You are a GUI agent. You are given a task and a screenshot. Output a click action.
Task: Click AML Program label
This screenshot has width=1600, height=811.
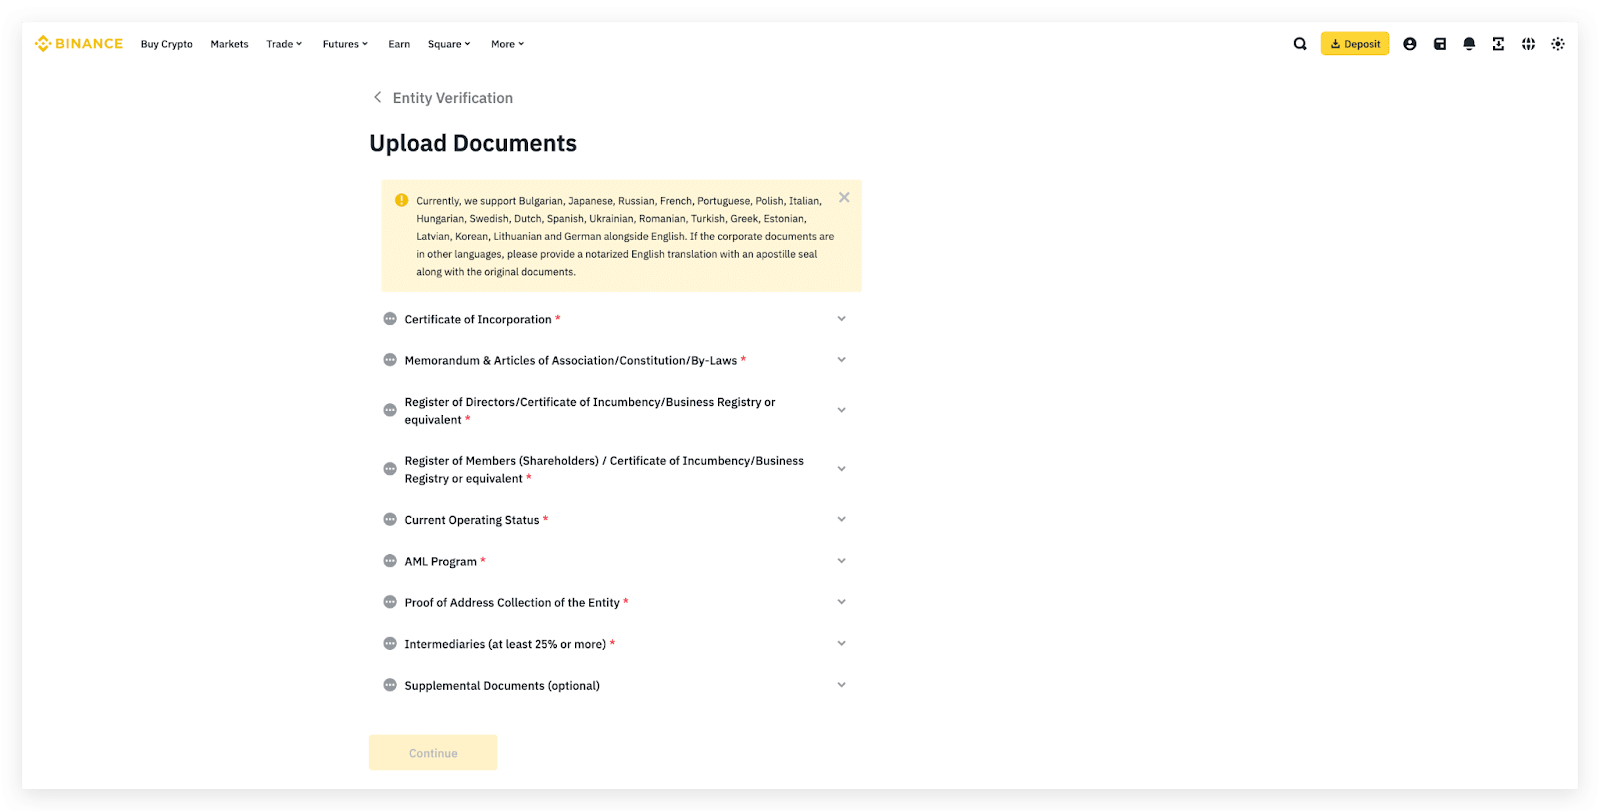pyautogui.click(x=441, y=561)
